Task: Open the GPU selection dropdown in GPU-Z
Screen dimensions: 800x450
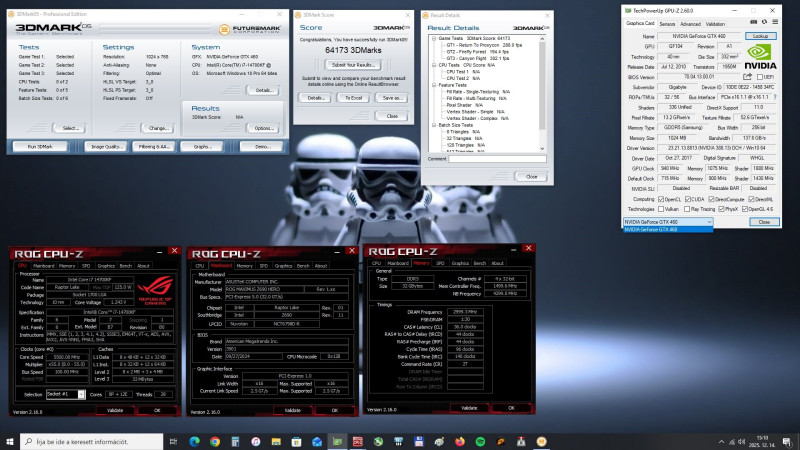Action: click(668, 222)
